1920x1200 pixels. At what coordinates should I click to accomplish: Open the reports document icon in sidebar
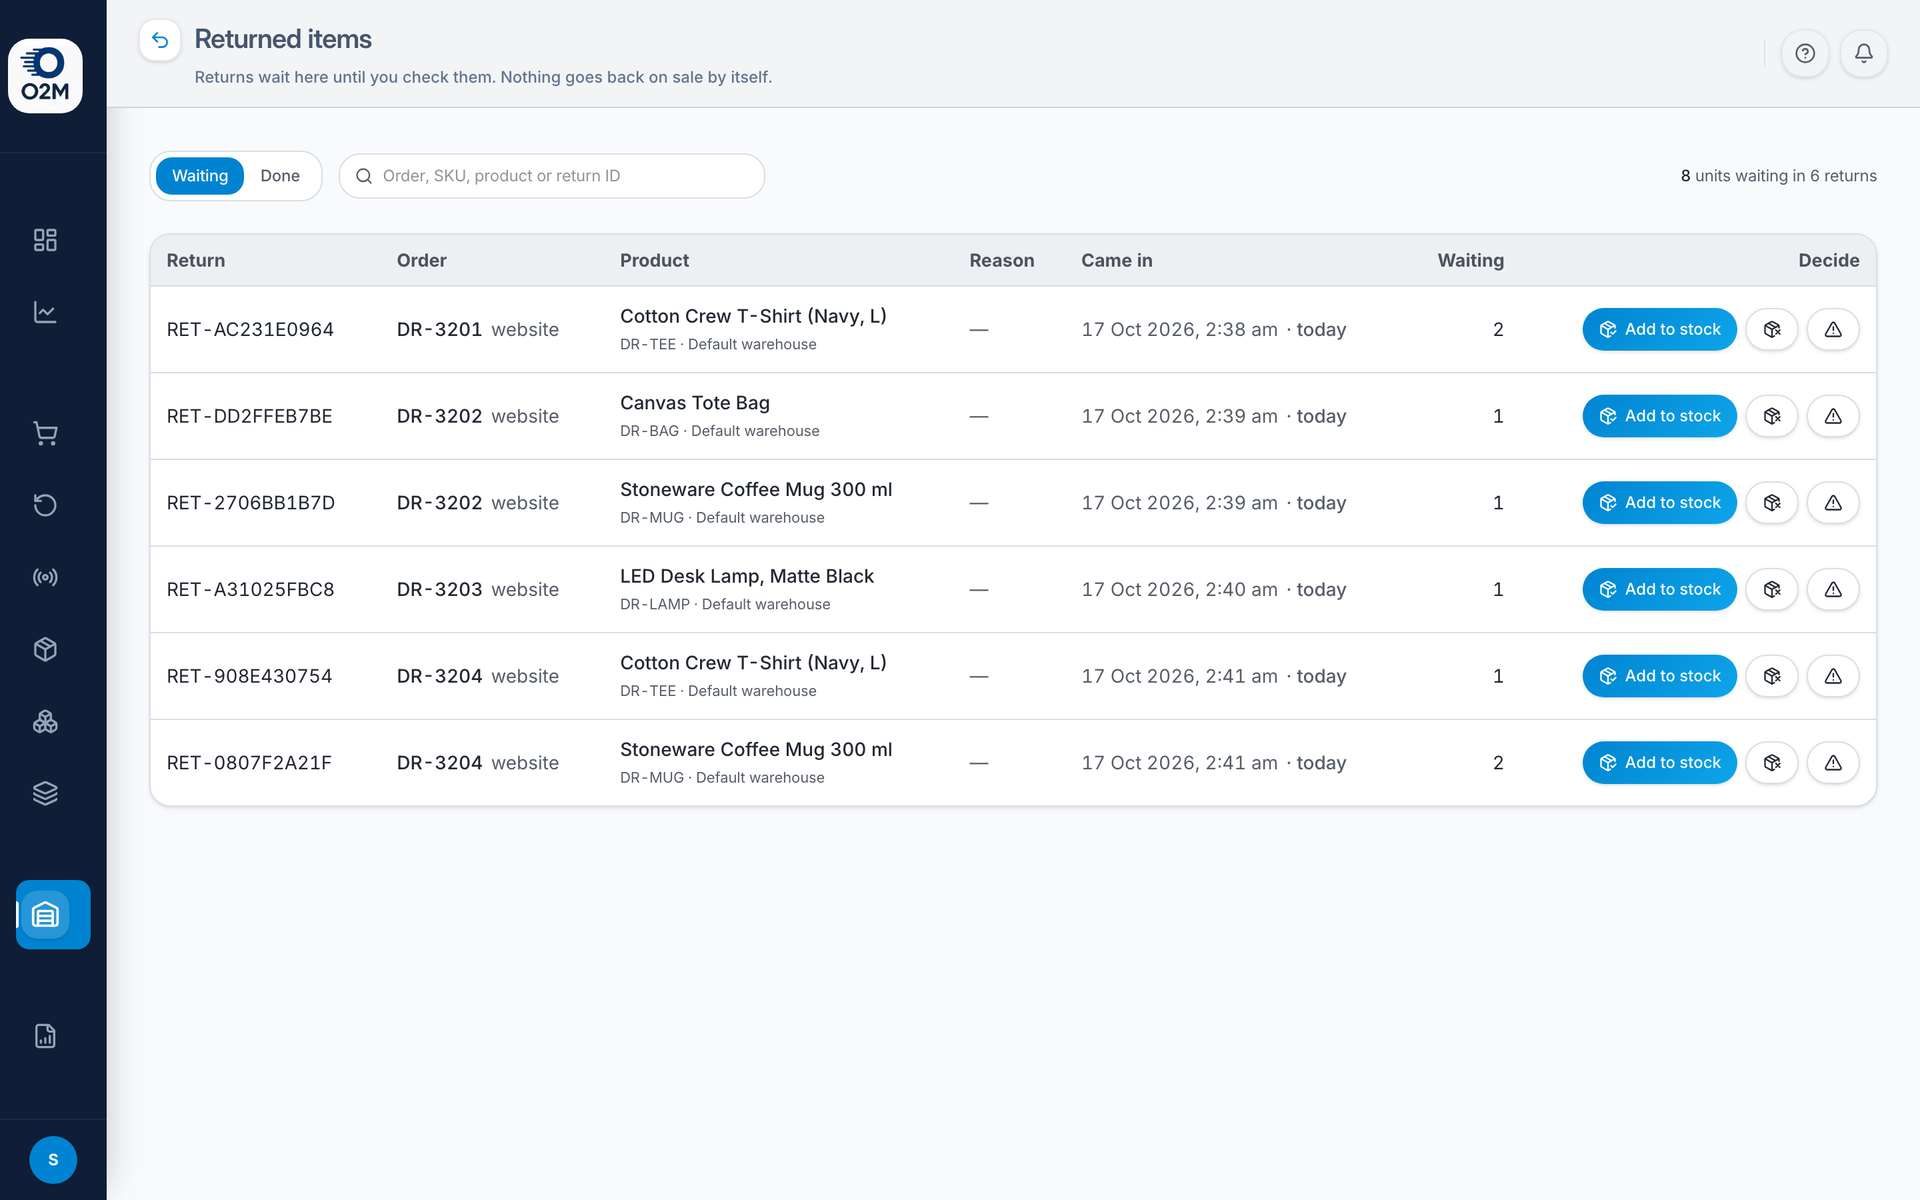[x=45, y=1036]
